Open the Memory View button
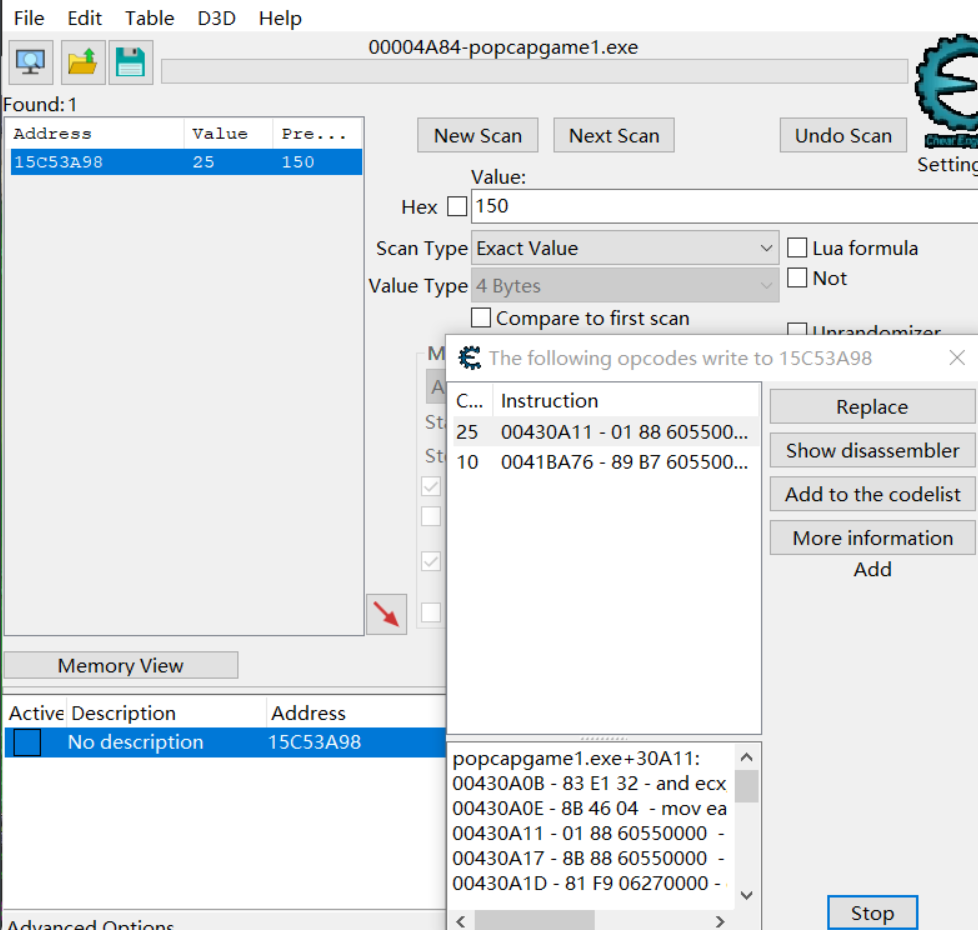Screen dimensions: 978x930 (121, 666)
